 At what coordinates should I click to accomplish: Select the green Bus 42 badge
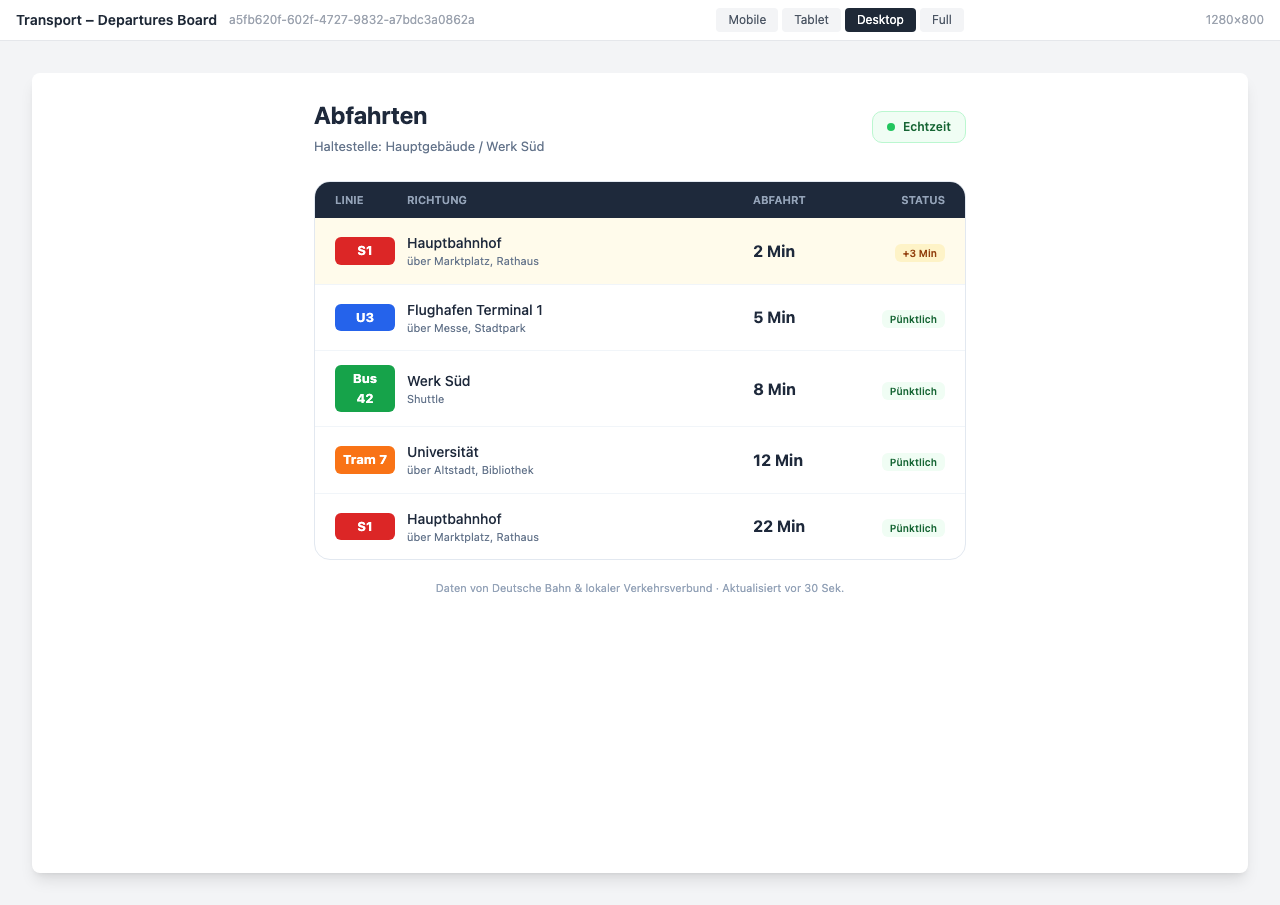click(365, 389)
